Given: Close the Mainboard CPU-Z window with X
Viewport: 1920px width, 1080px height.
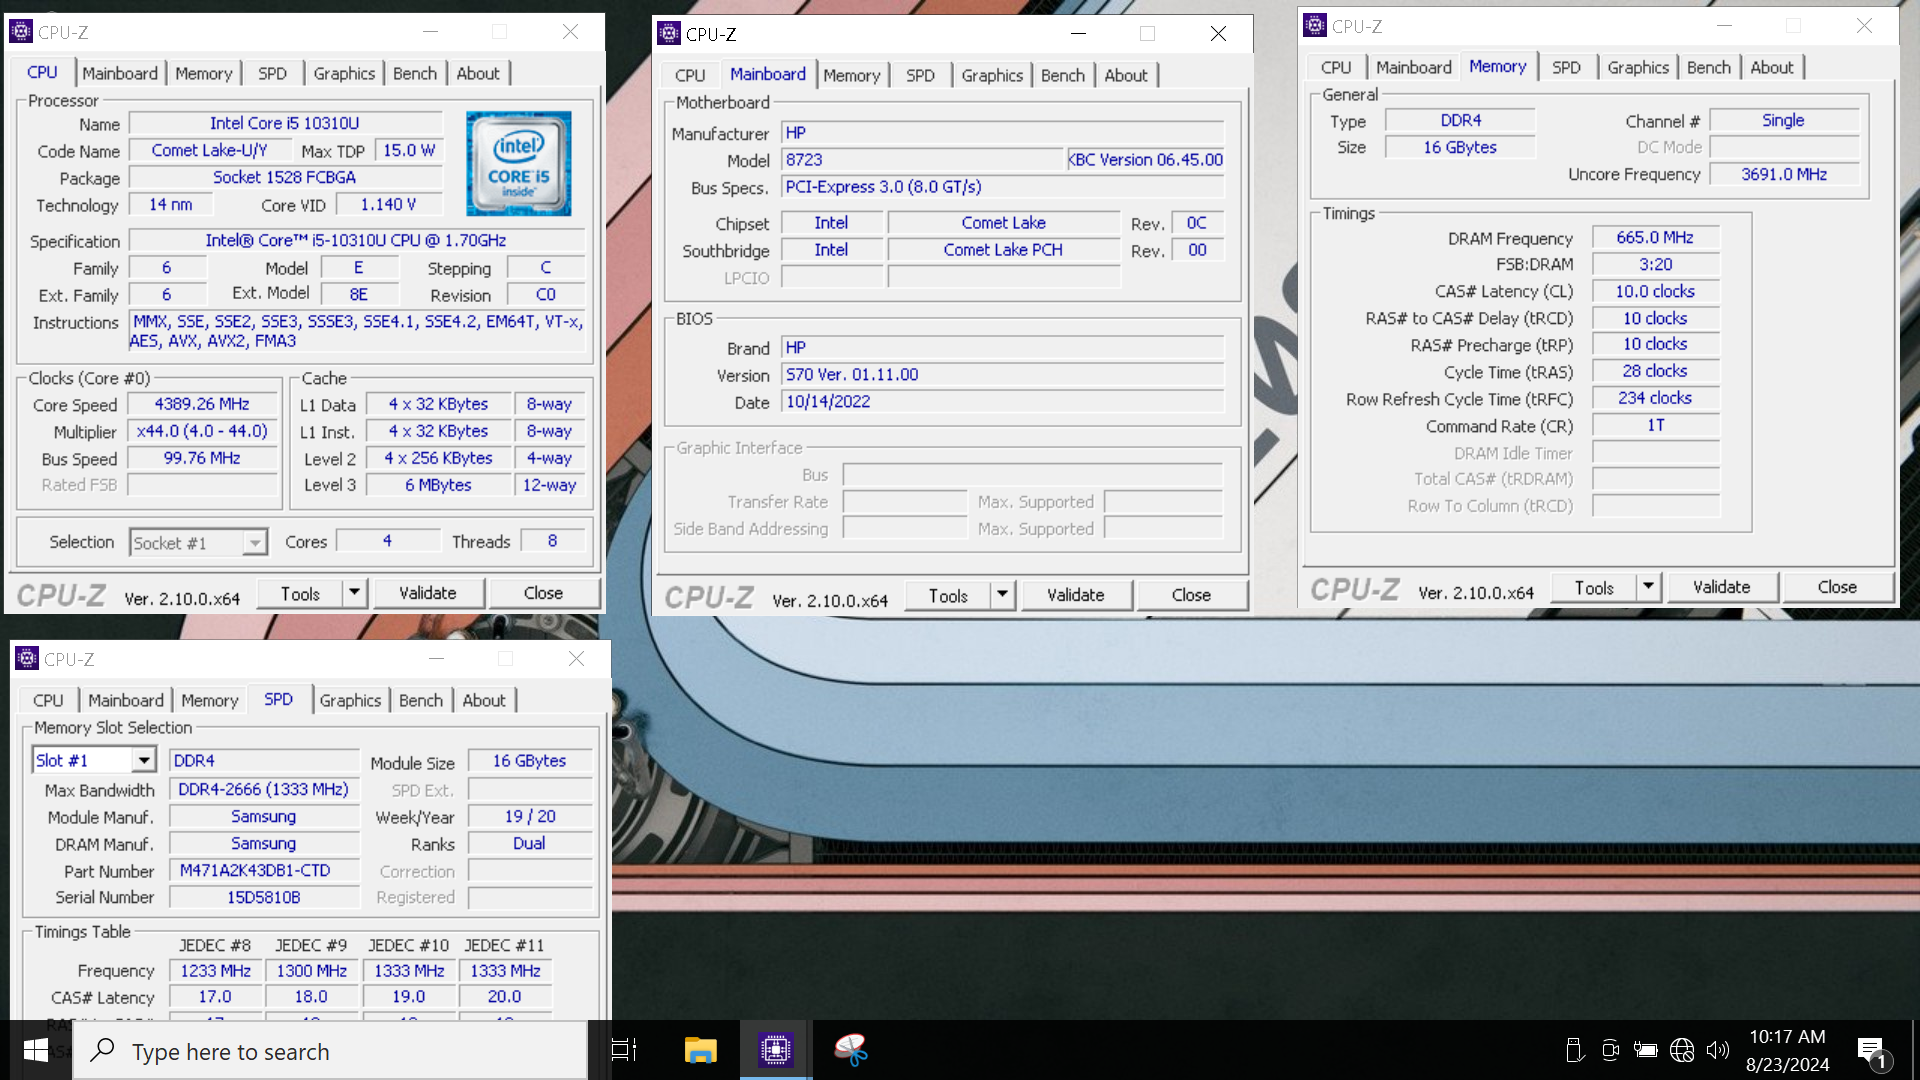Looking at the screenshot, I should click(1218, 34).
